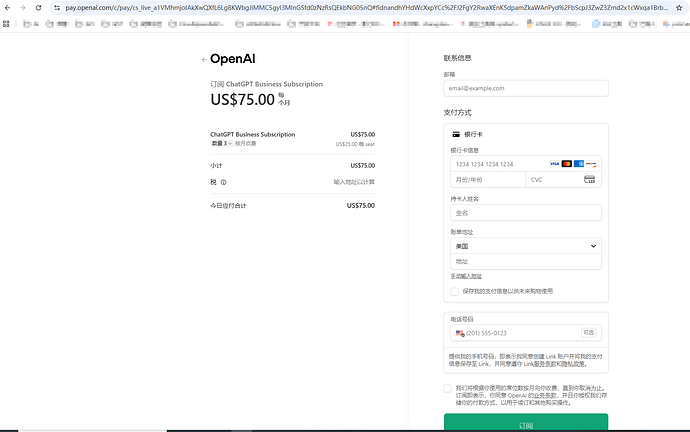The width and height of the screenshot is (690, 432).
Task: Select the 银行卡 bank card payment method
Action: 467,134
